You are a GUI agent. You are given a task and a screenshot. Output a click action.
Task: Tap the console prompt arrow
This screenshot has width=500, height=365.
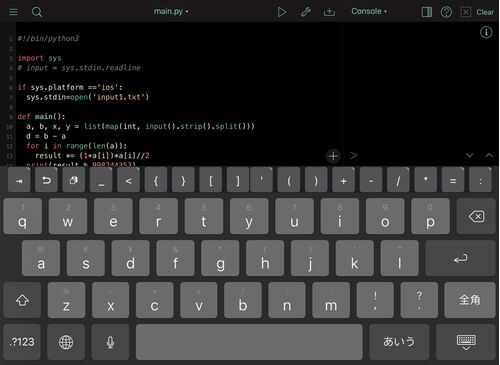point(354,156)
